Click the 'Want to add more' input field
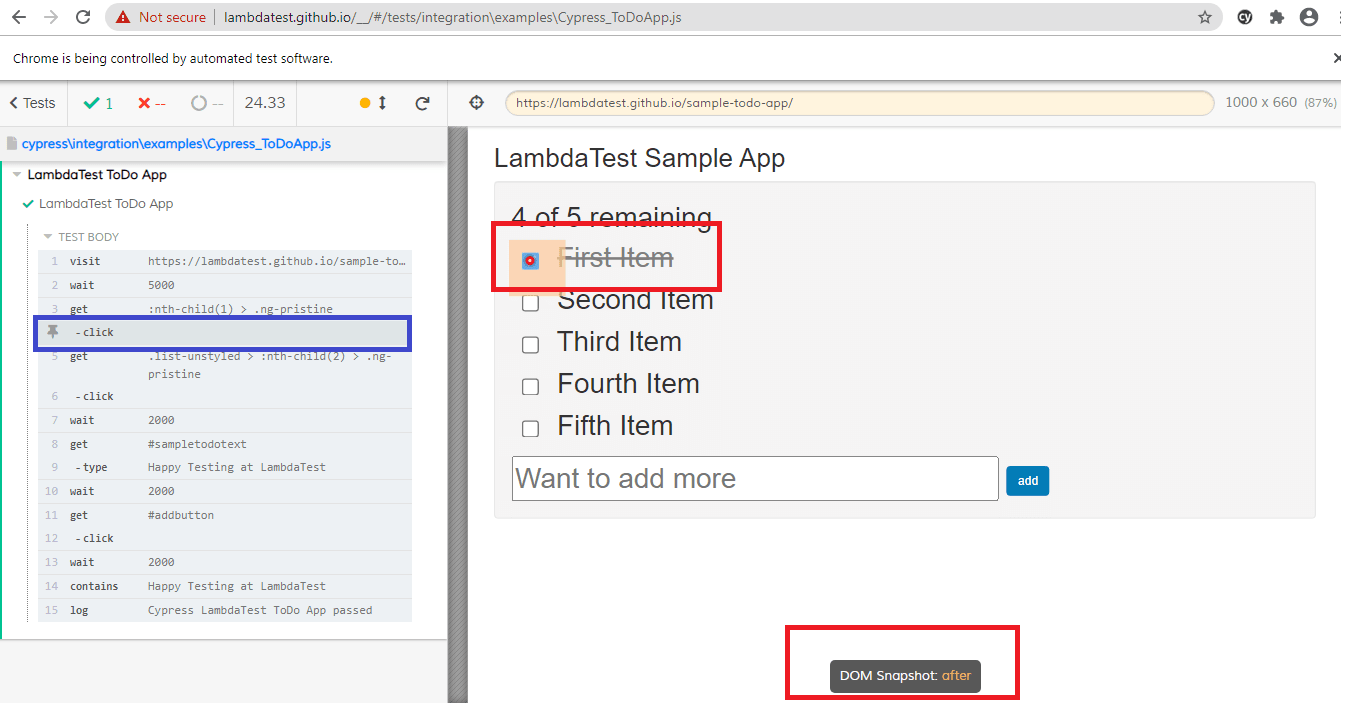Image resolution: width=1366 pixels, height=703 pixels. pos(754,479)
